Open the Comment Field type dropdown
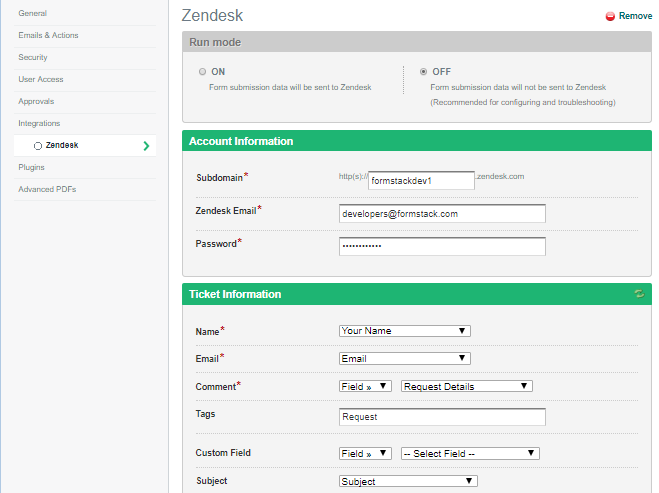The height and width of the screenshot is (493, 659). click(365, 386)
